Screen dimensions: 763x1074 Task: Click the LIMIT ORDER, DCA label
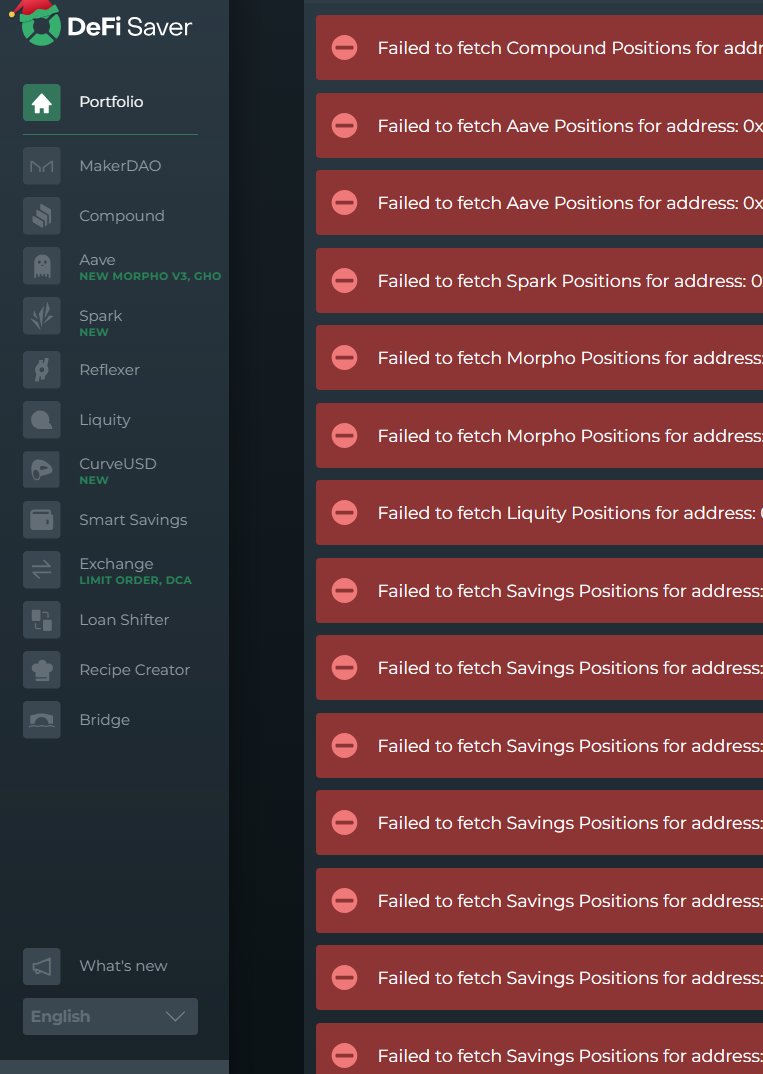[x=135, y=580]
